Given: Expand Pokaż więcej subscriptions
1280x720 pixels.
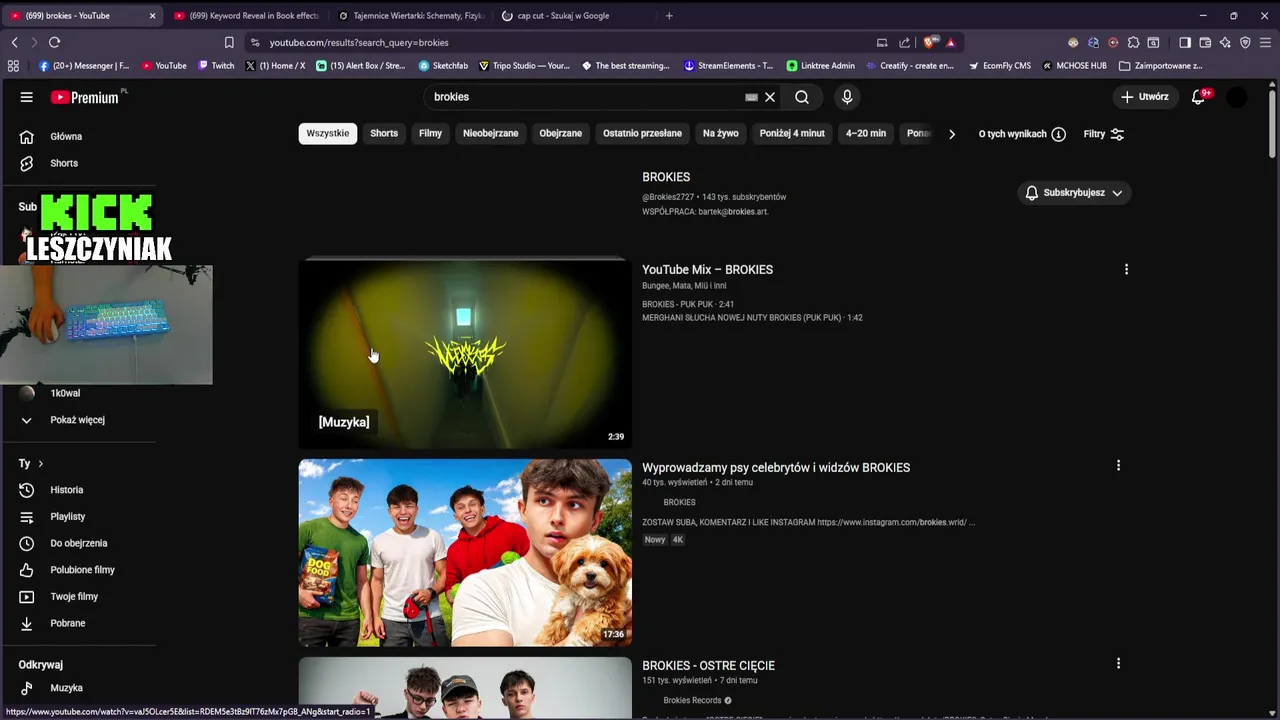Looking at the screenshot, I should [x=78, y=420].
